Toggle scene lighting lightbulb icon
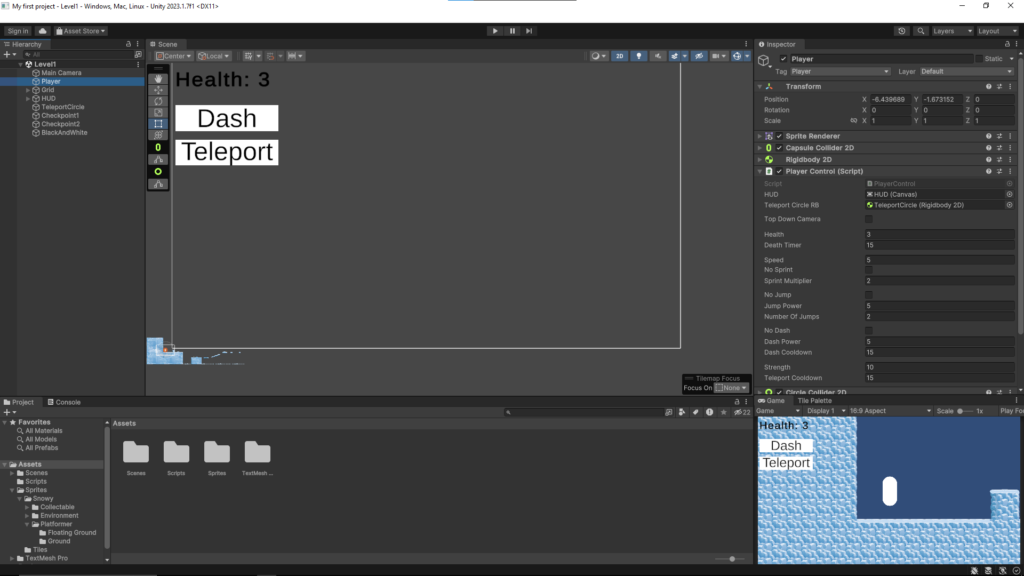Screen dimensions: 1024x576 640,56
